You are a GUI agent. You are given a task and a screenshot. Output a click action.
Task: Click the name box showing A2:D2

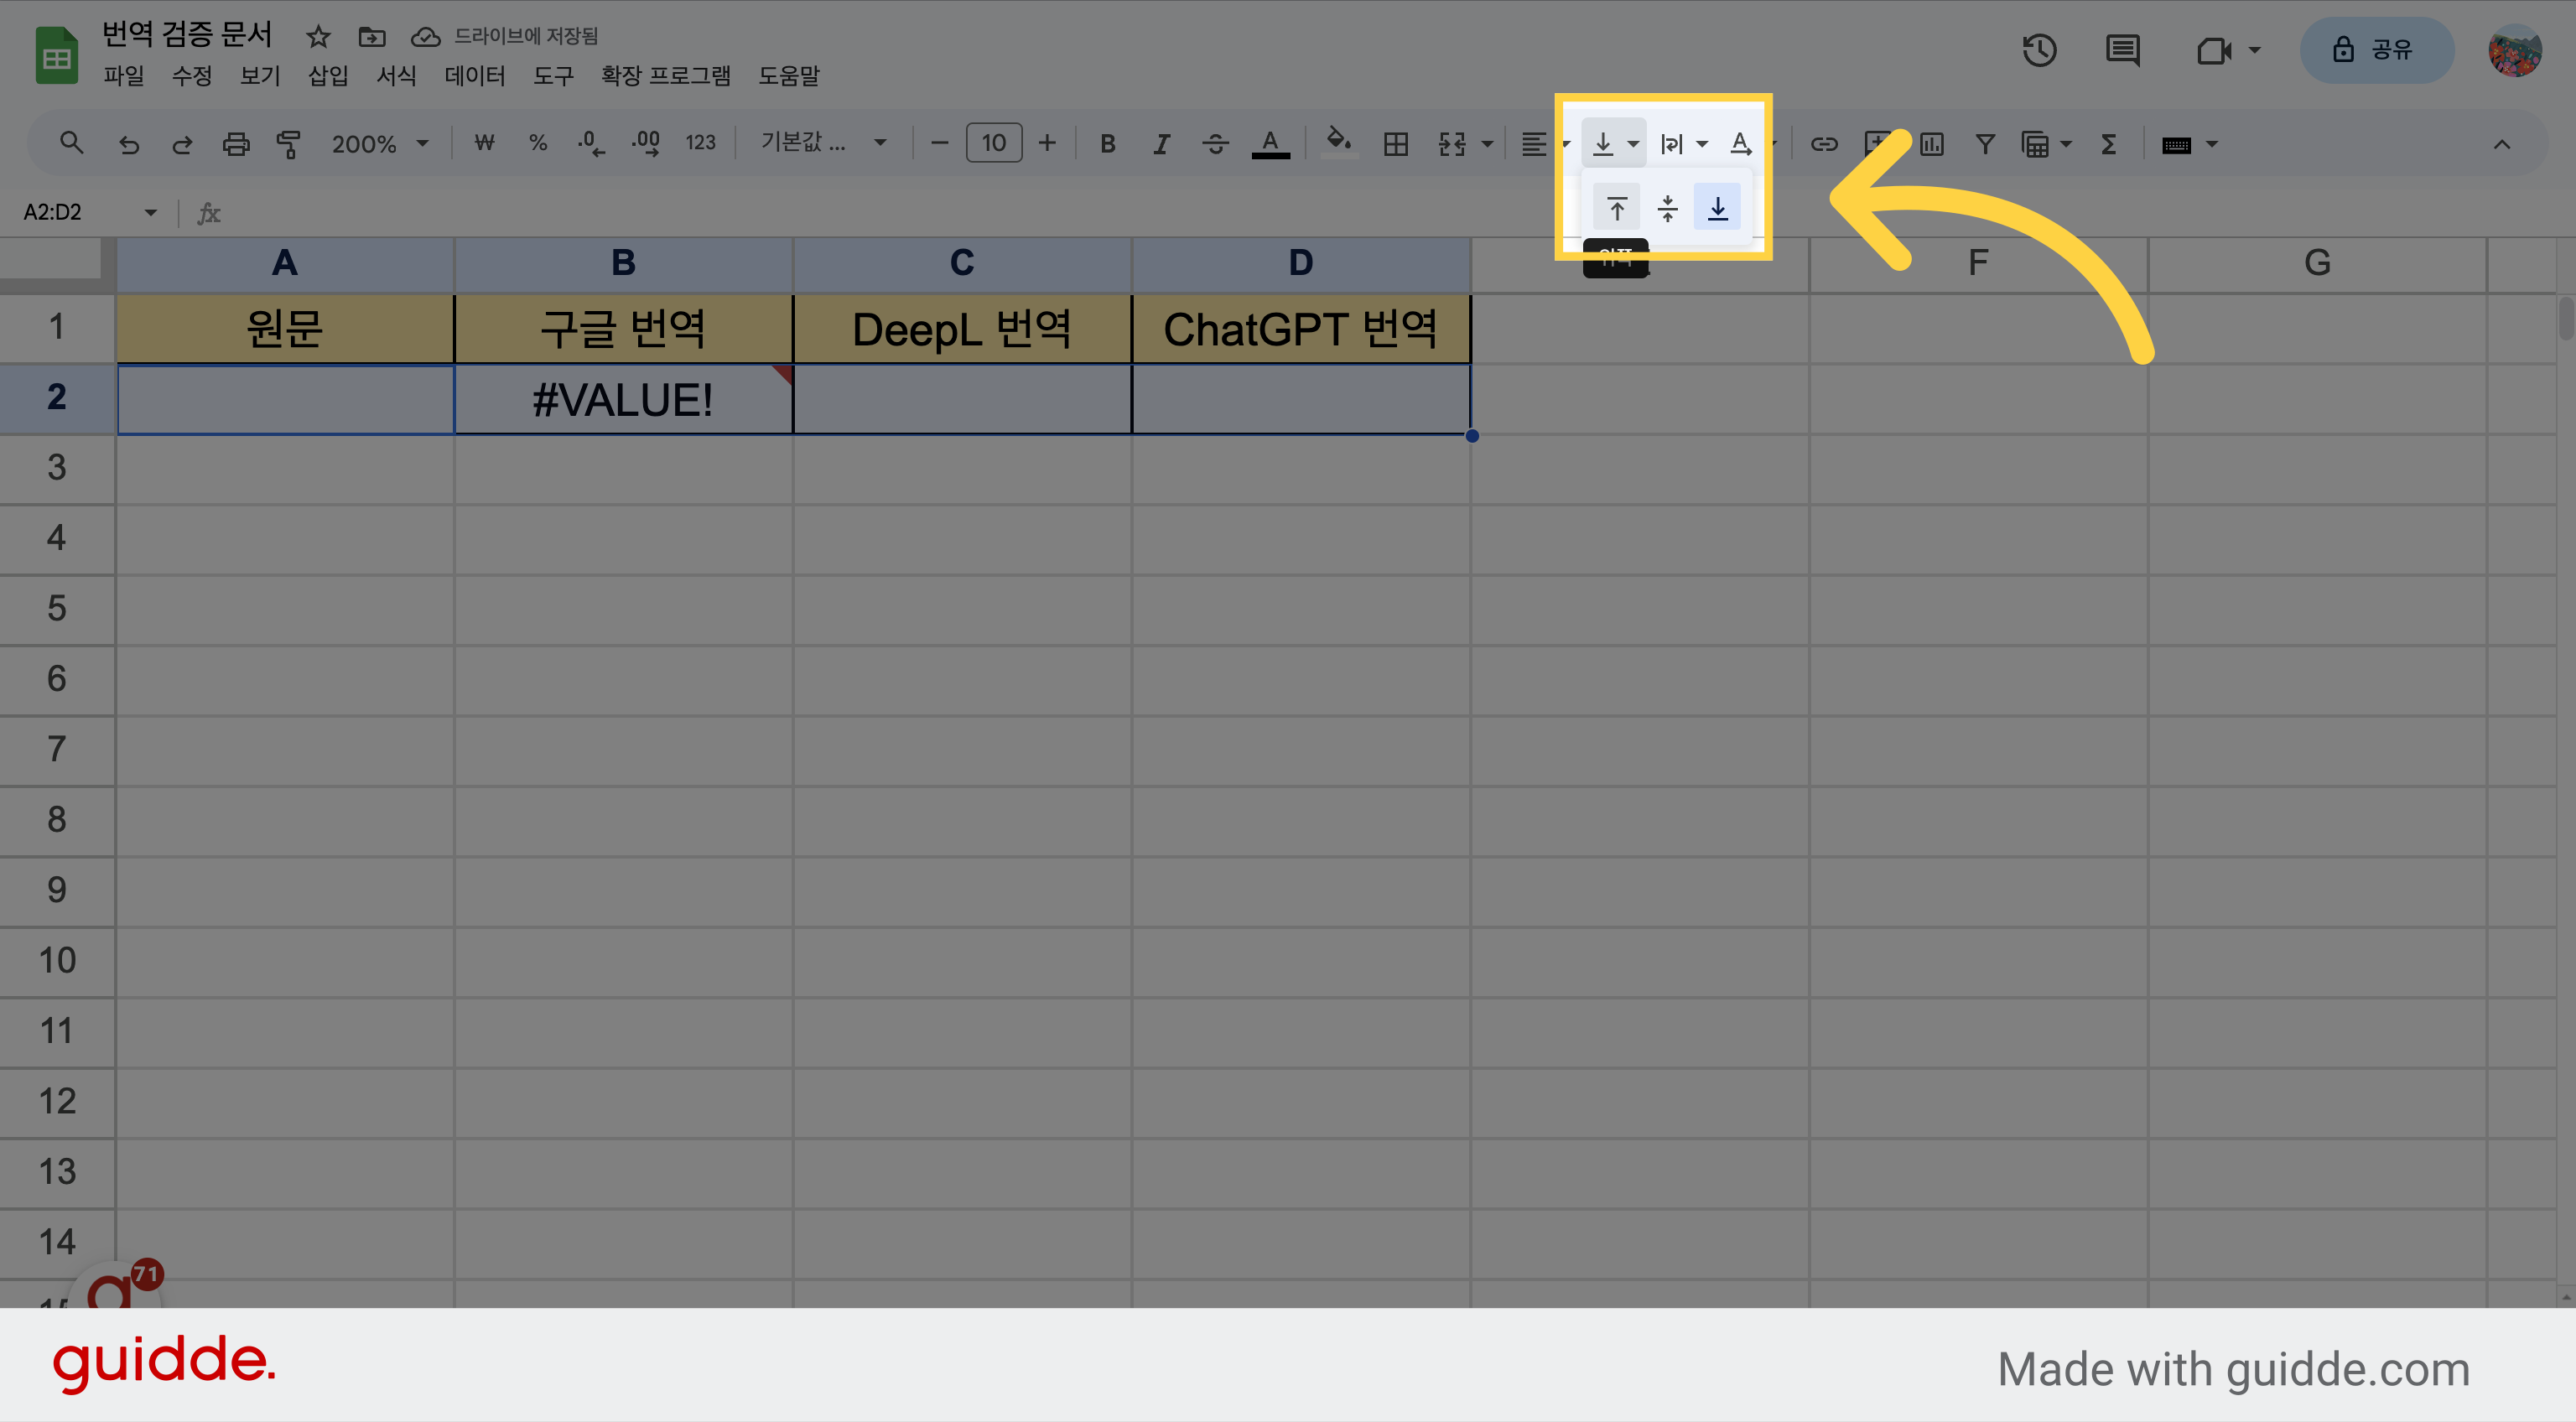tap(88, 212)
